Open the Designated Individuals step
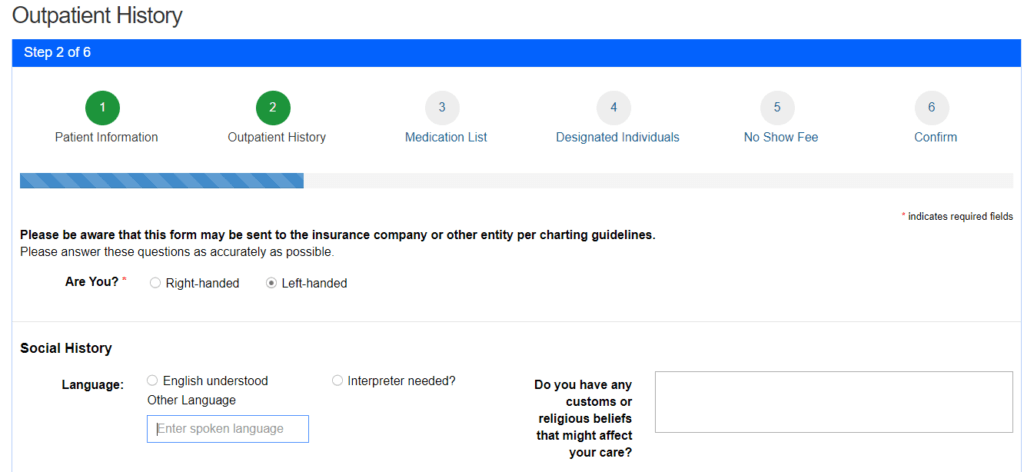 click(x=618, y=138)
